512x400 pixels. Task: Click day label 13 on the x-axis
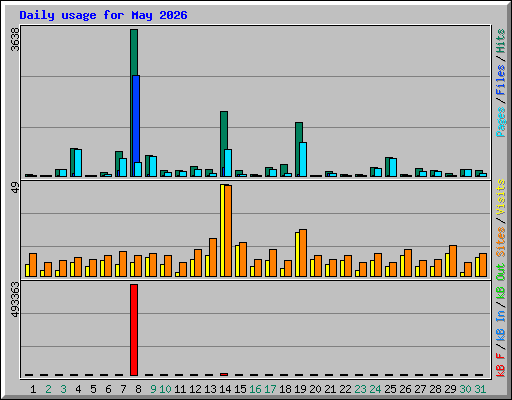tap(210, 389)
